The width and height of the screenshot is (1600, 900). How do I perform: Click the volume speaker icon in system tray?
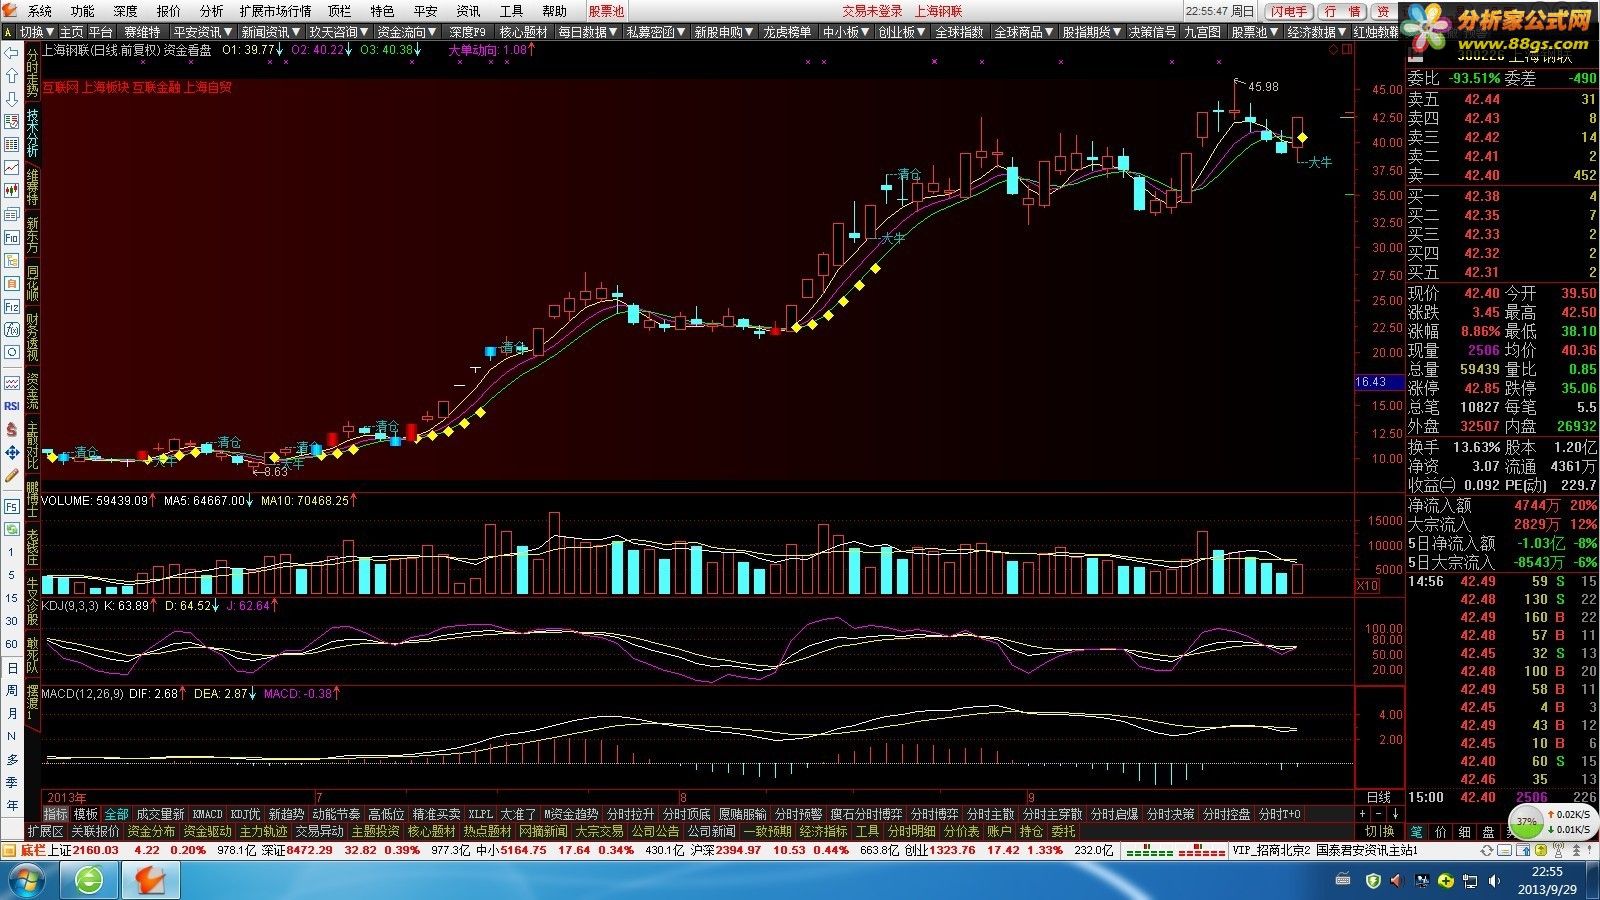[x=1496, y=881]
